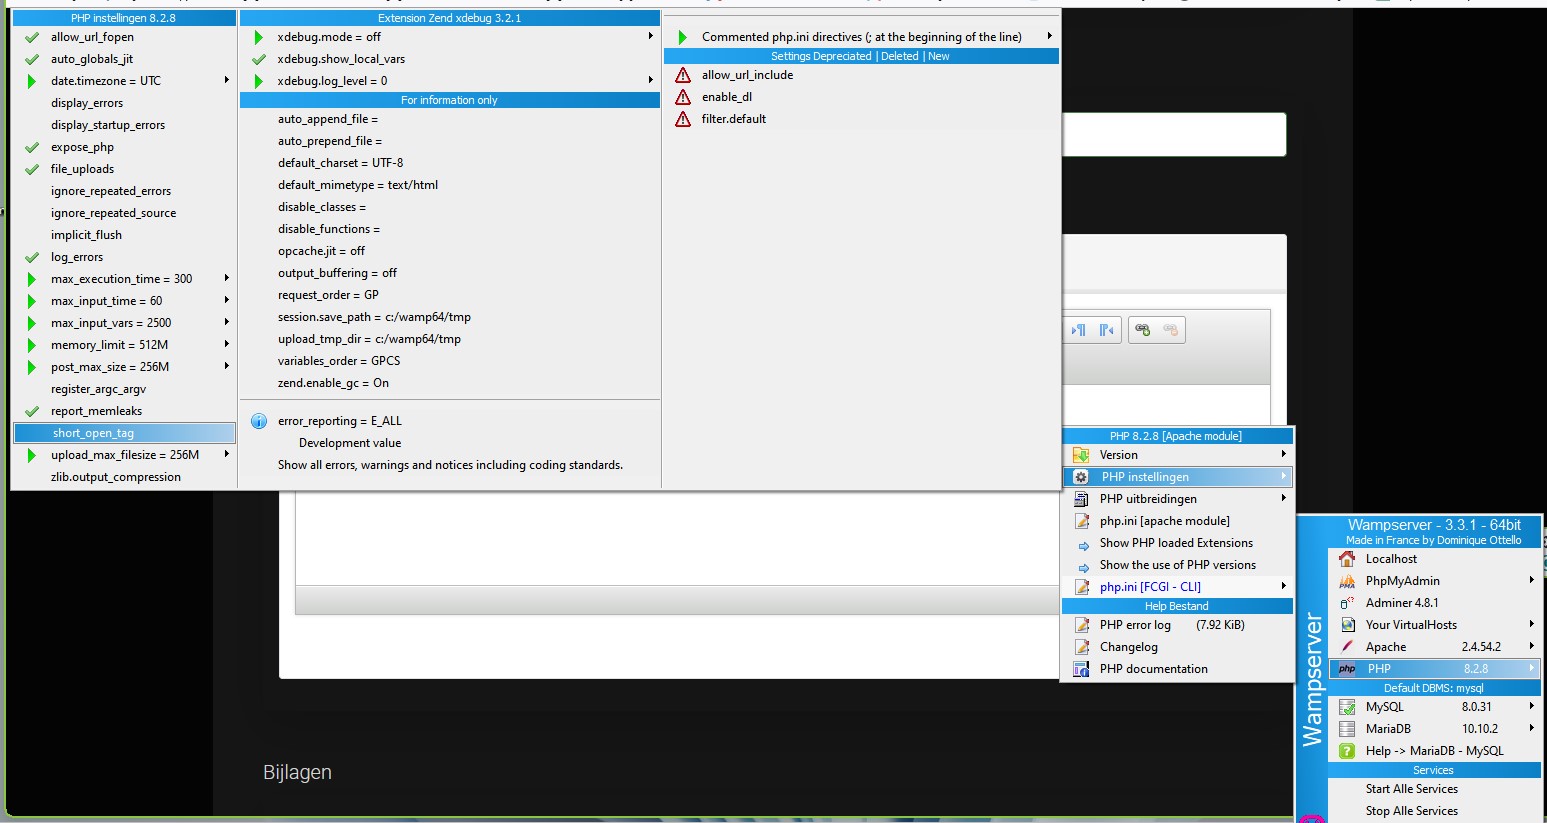Open the PHP error log
Viewport: 1547px width, 823px height.
1135,625
